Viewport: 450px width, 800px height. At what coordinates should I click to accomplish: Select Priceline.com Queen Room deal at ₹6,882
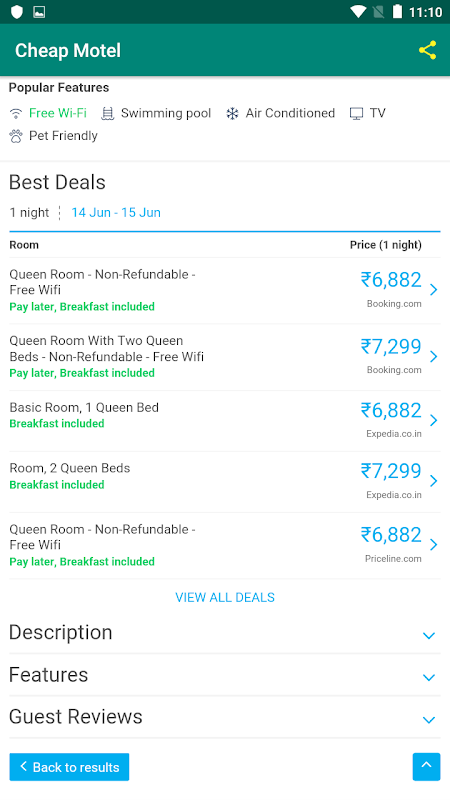224,545
